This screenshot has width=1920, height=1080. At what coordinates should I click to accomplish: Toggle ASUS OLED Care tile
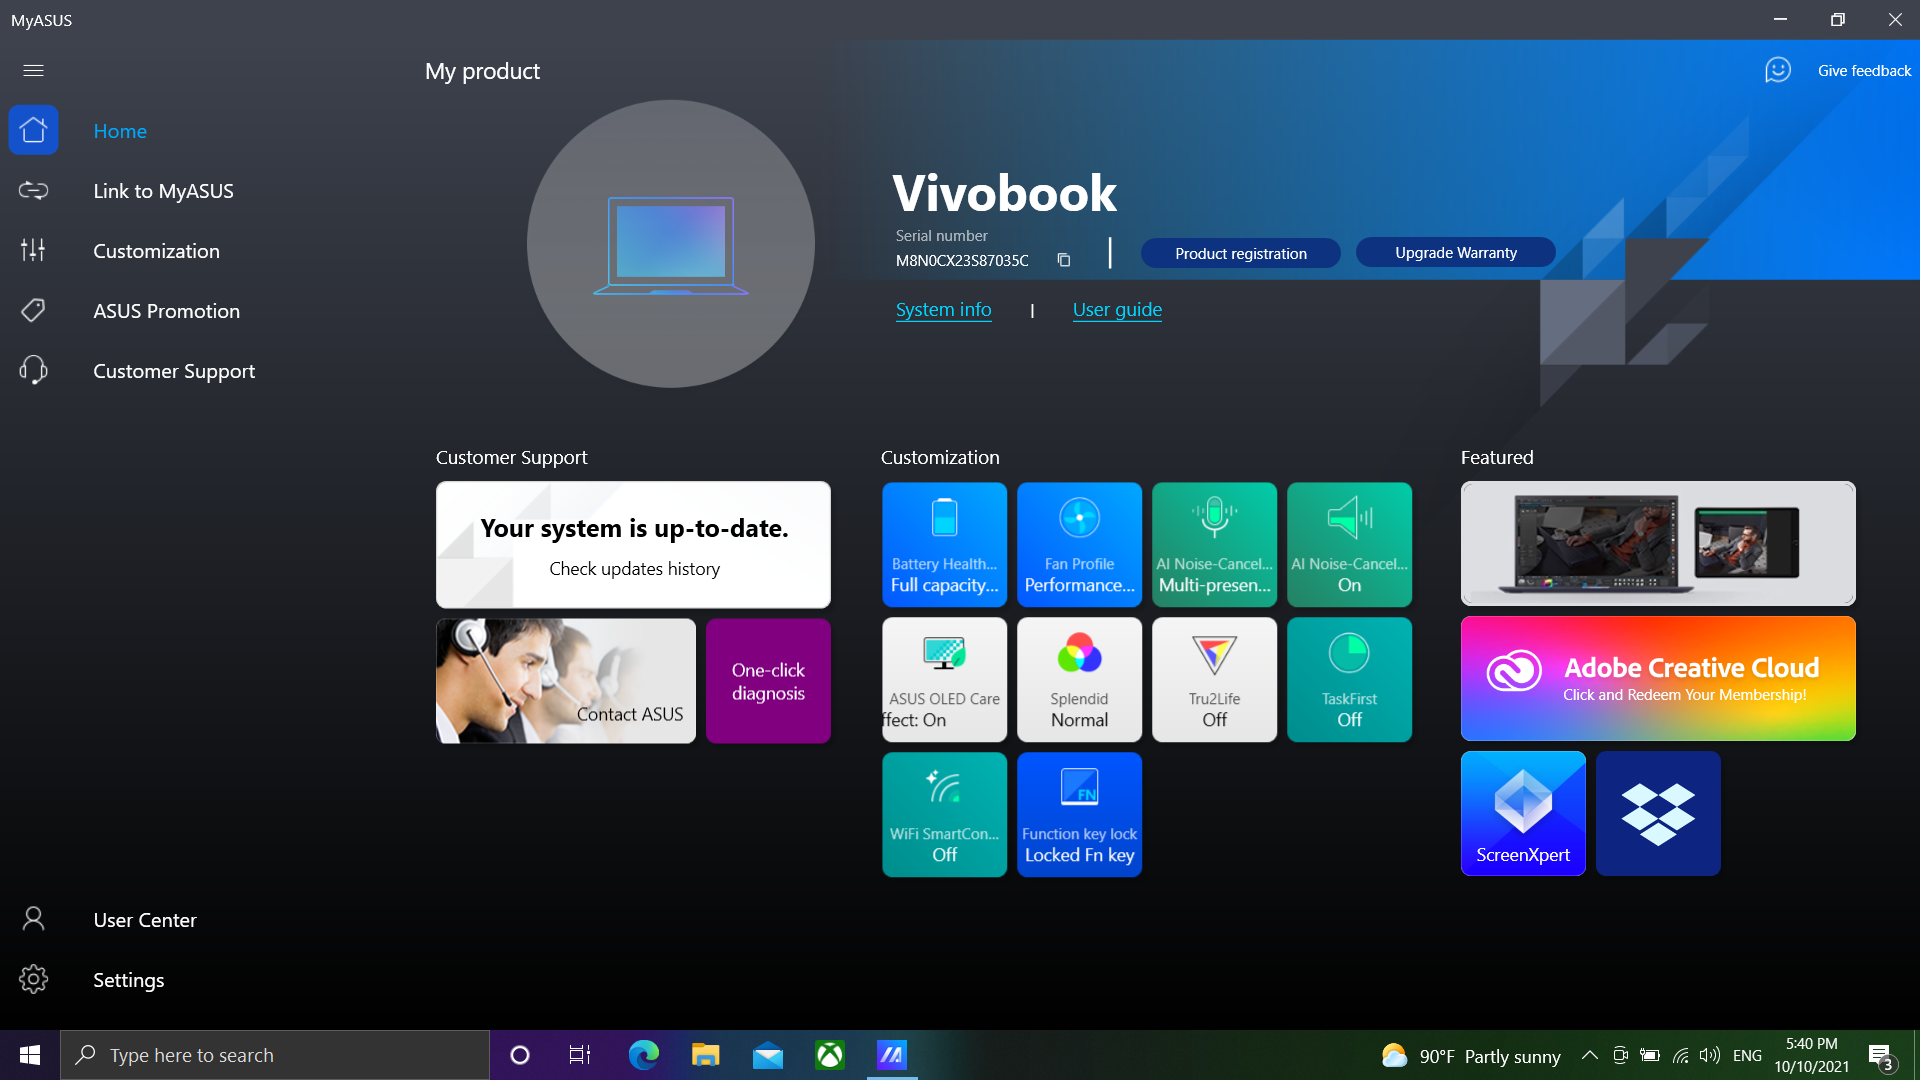pos(944,680)
